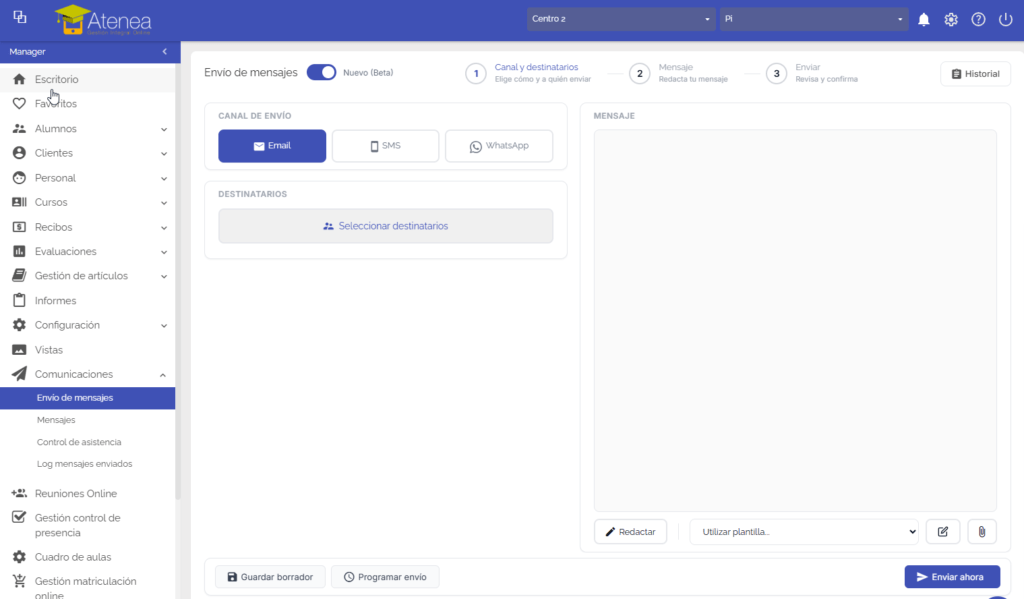Toggle the Nuevo (Beta) switch
This screenshot has width=1024, height=599.
click(321, 73)
